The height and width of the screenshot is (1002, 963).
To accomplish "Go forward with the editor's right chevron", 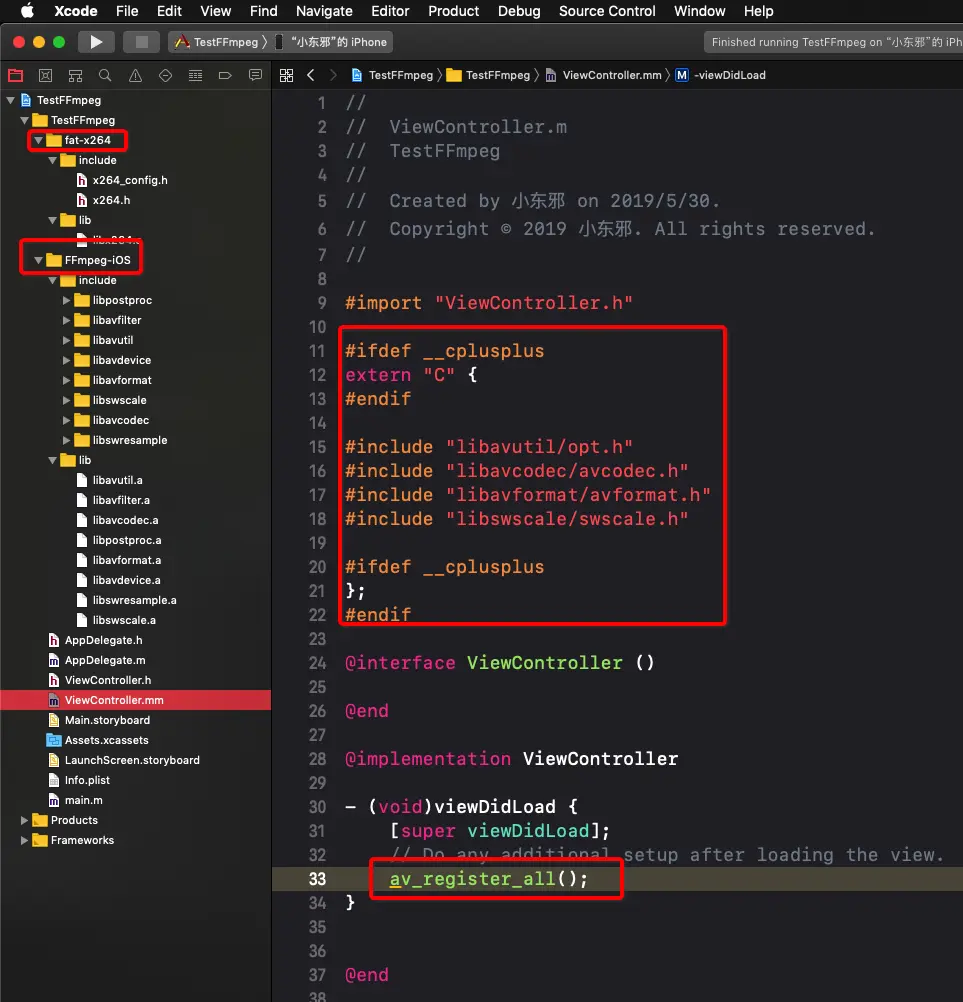I will click(333, 75).
